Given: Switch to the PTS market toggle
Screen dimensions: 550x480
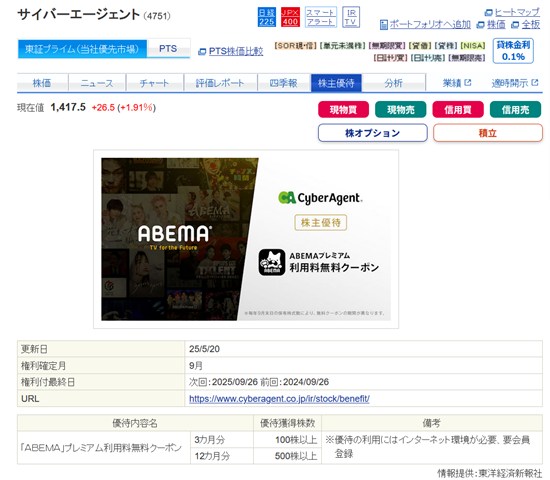Looking at the screenshot, I should click(x=168, y=49).
